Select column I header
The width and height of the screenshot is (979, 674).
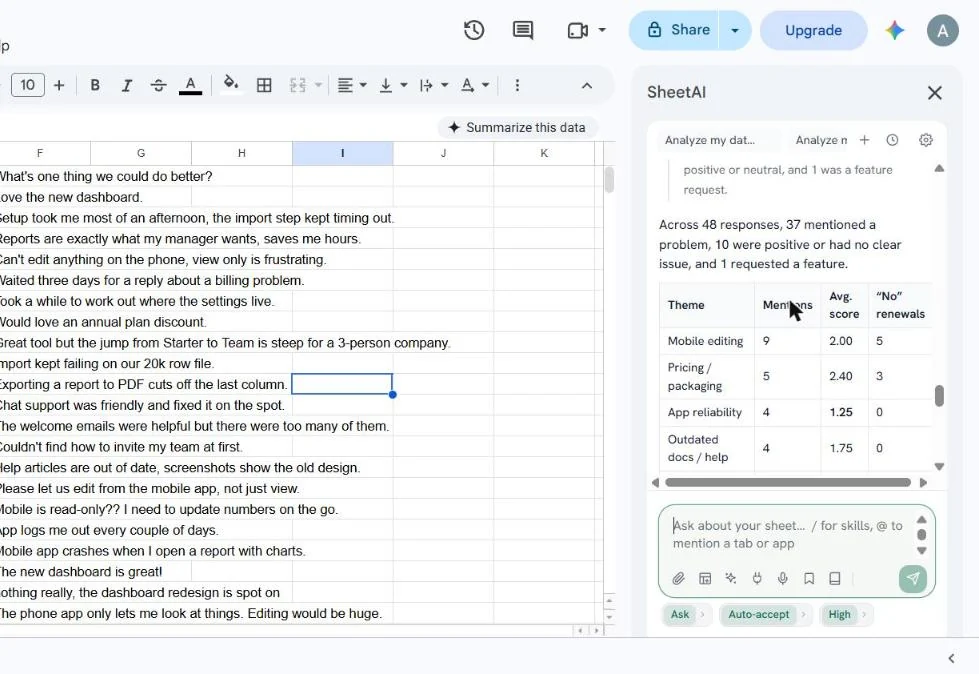pos(343,153)
